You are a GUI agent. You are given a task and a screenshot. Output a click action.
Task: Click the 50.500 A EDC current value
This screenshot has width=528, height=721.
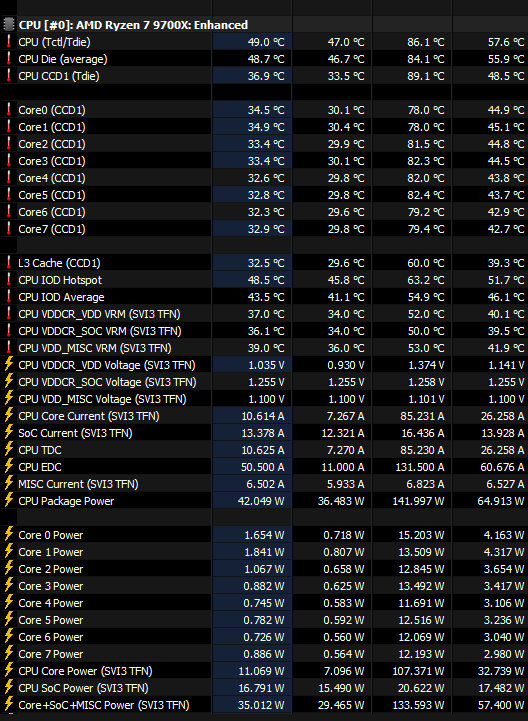263,468
